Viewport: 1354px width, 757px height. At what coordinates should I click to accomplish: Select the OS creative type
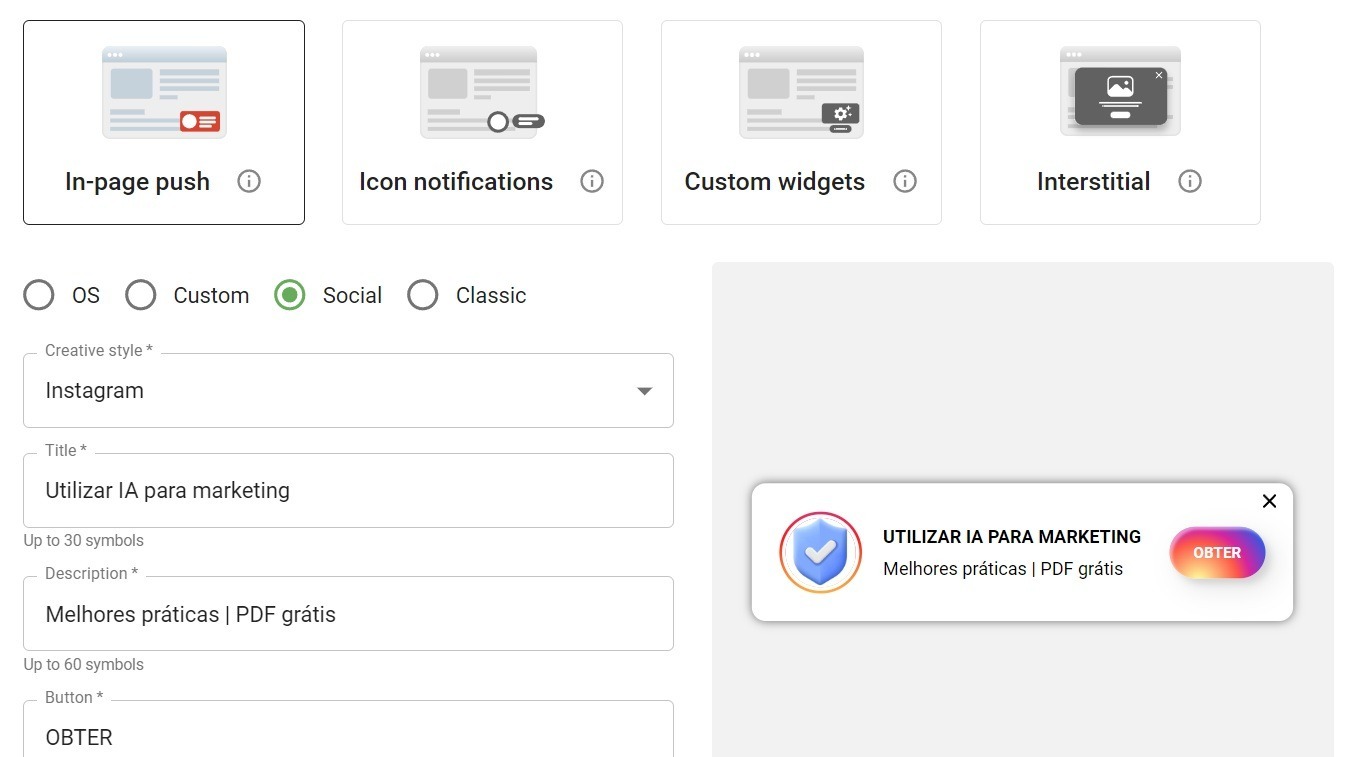(x=38, y=295)
